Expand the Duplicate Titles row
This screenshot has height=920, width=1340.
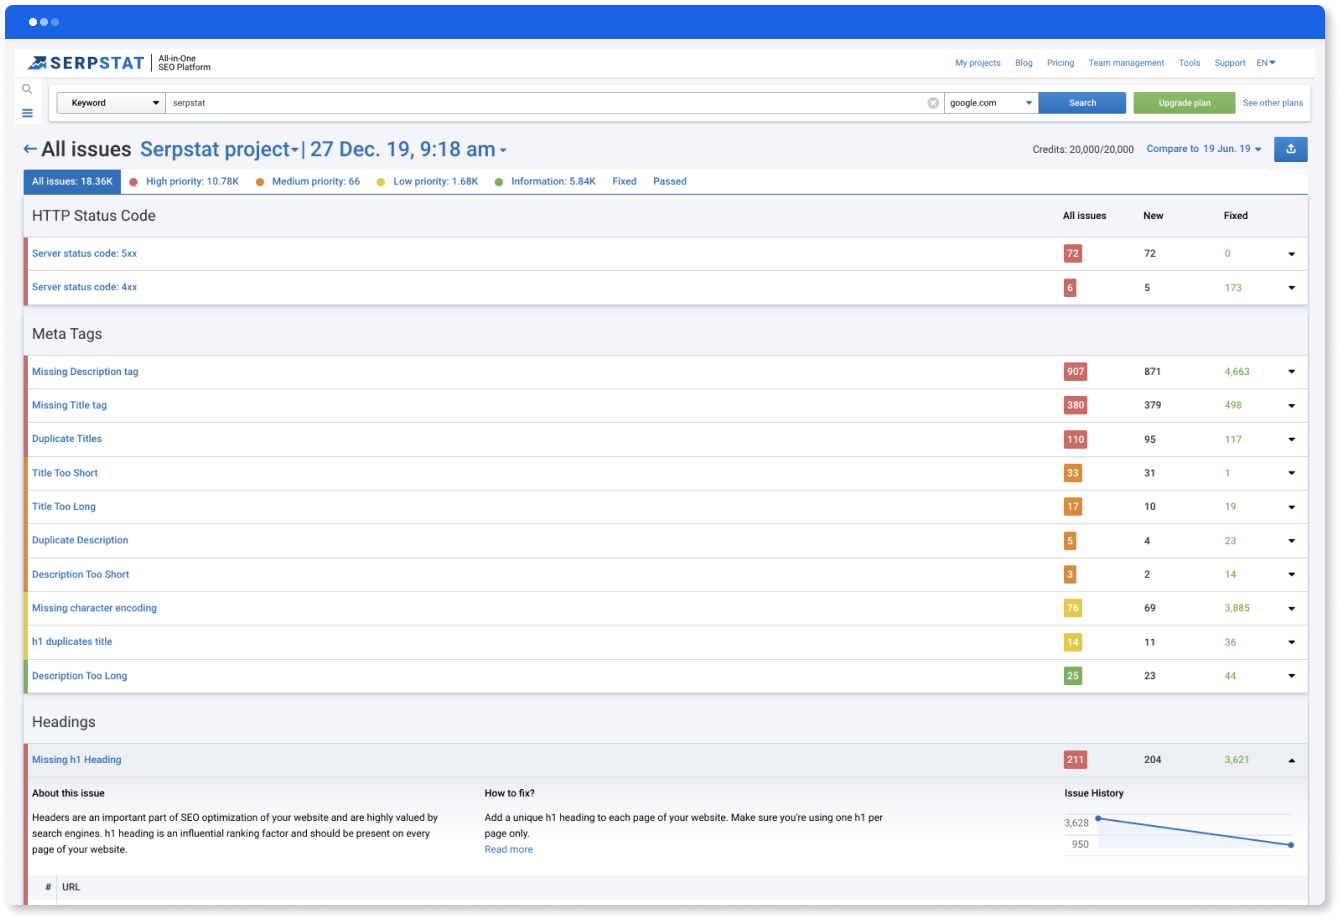coord(1291,440)
